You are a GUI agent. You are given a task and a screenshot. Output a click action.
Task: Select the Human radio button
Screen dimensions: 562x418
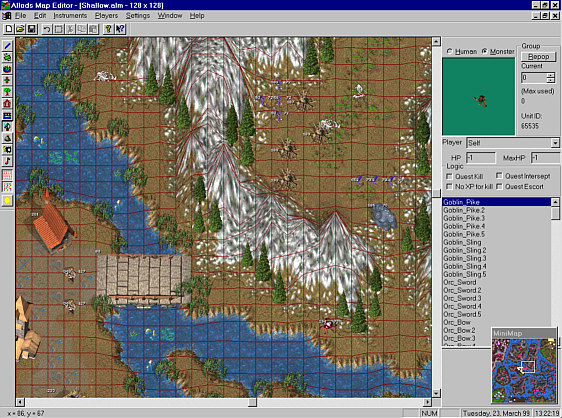click(449, 52)
